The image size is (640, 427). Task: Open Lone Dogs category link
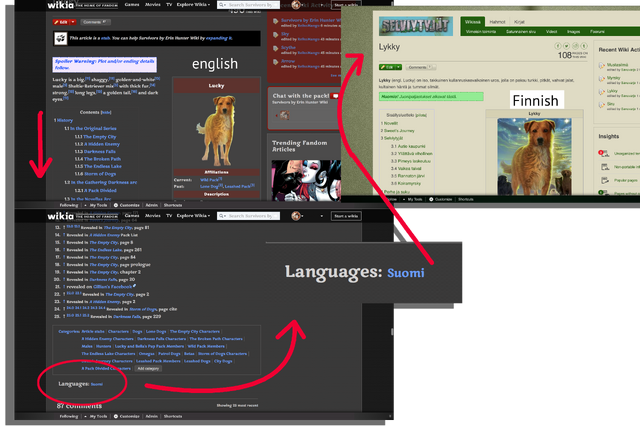[156, 331]
